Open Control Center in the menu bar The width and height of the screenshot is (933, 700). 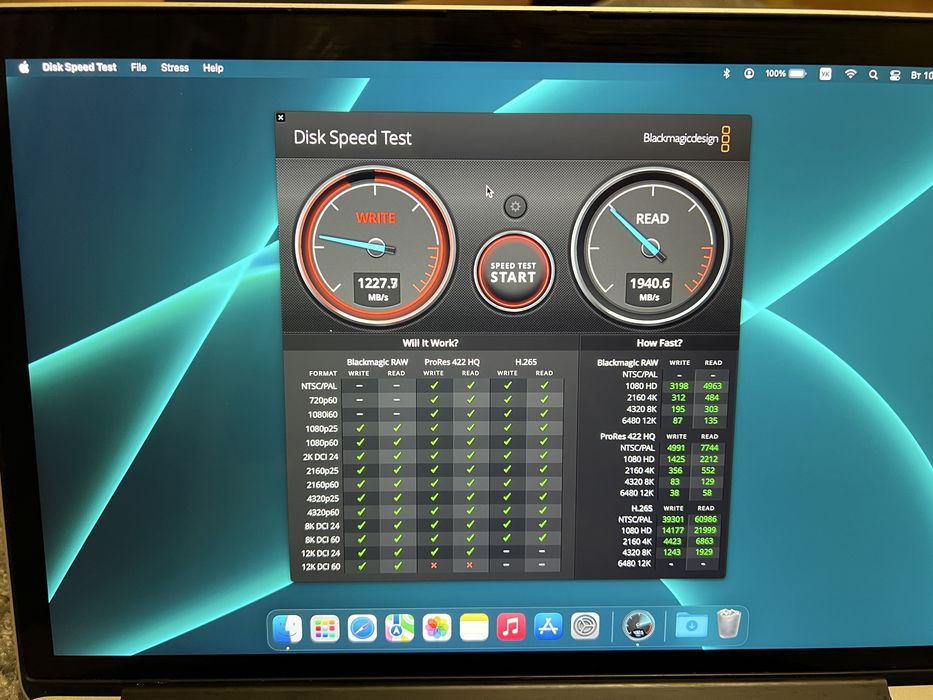click(x=894, y=75)
